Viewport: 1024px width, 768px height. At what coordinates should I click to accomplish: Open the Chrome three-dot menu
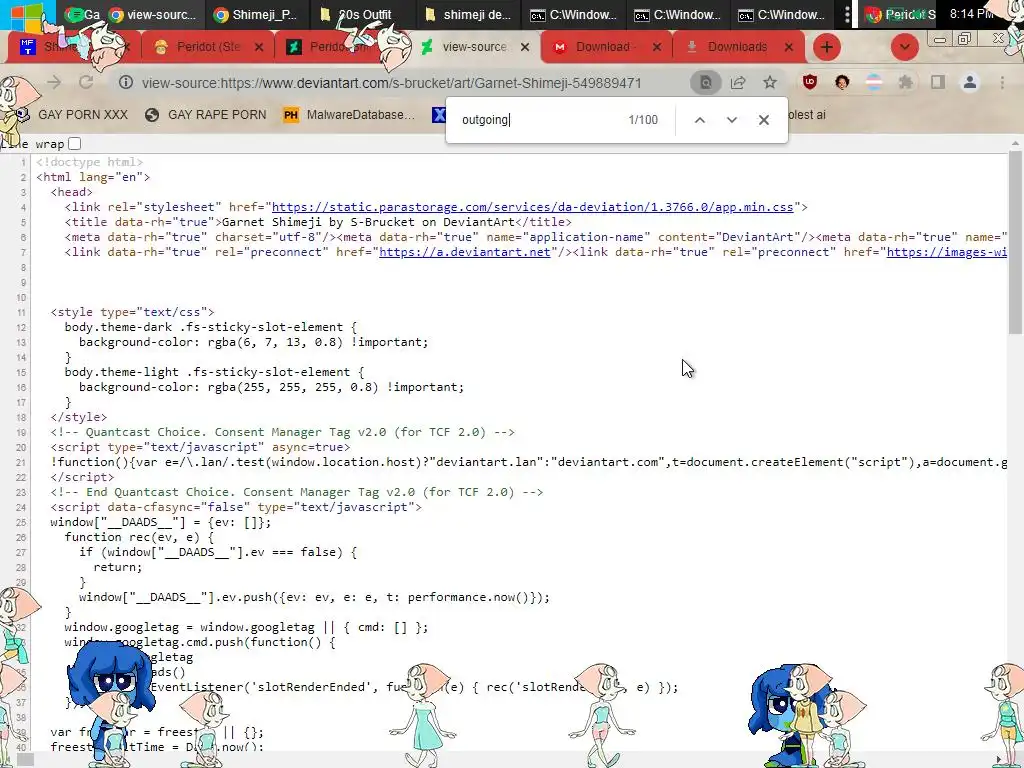(1002, 82)
